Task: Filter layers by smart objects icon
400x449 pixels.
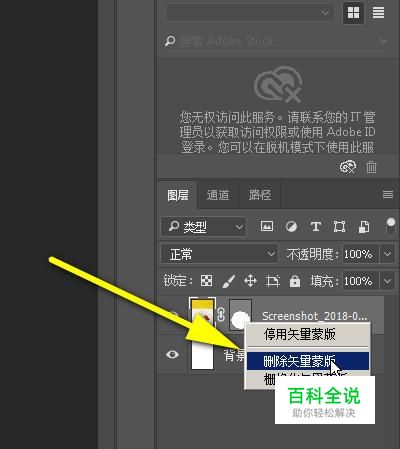Action: pyautogui.click(x=364, y=227)
